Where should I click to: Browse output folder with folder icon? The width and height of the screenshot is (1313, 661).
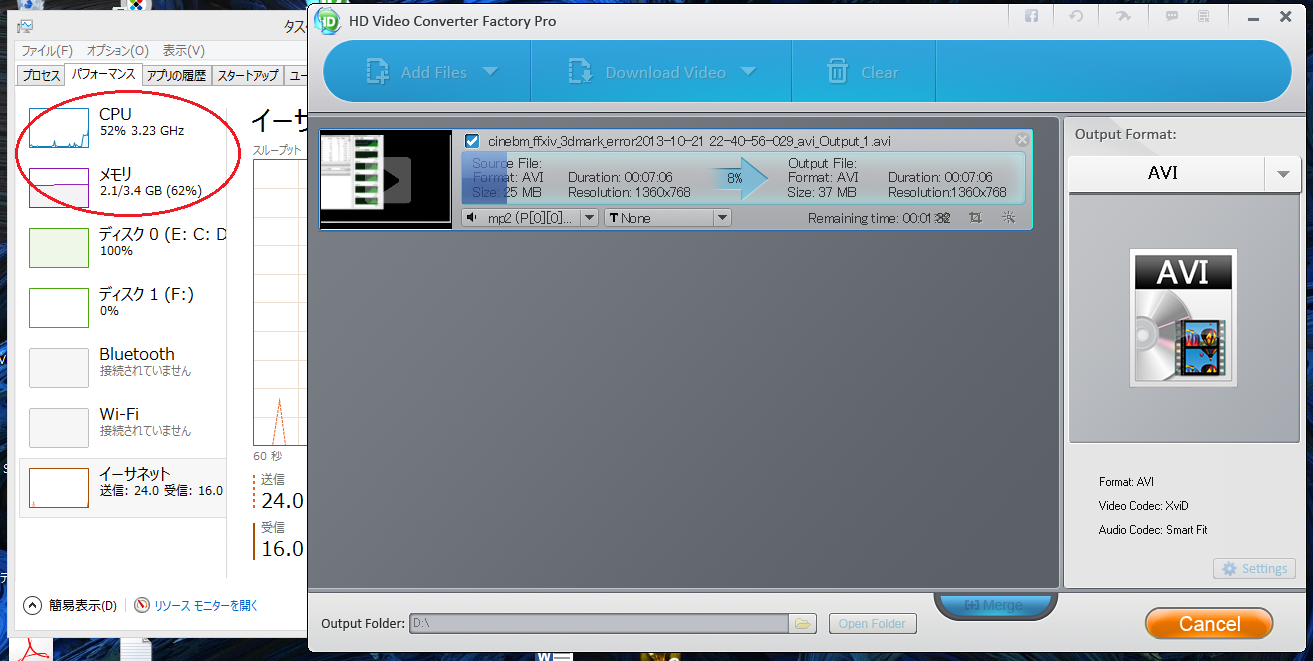coord(803,624)
